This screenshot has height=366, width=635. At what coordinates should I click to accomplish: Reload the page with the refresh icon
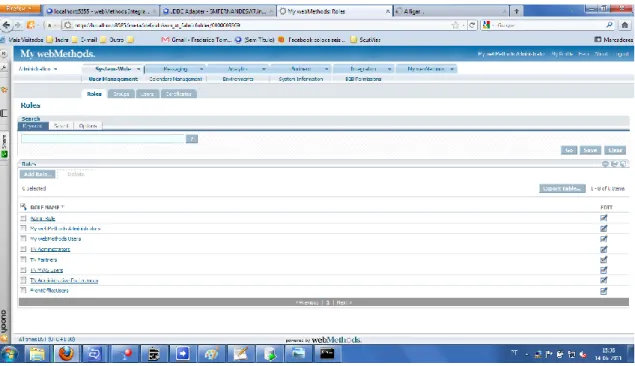[x=472, y=25]
